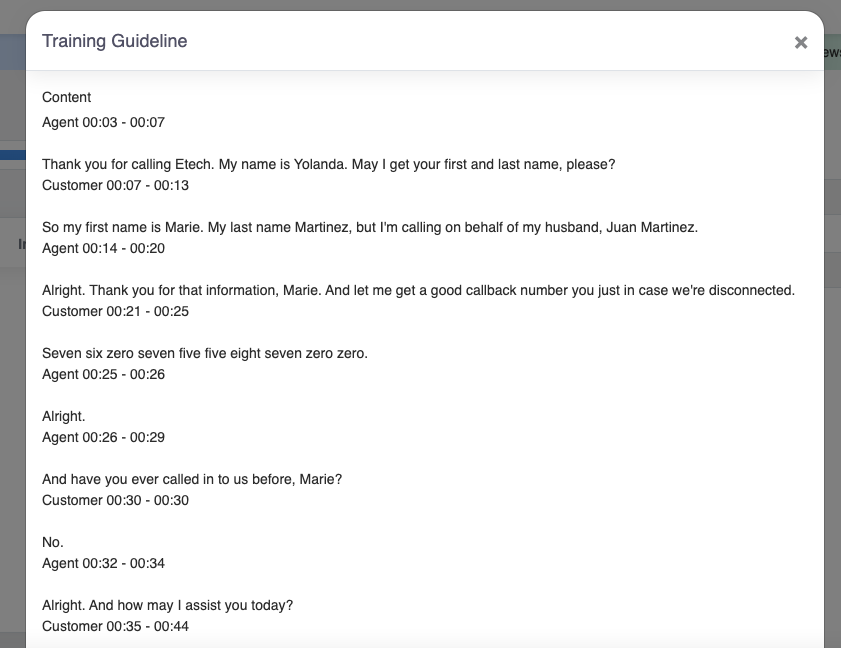Select the Agent 00:26 - 00:29 timestamp

[x=103, y=437]
